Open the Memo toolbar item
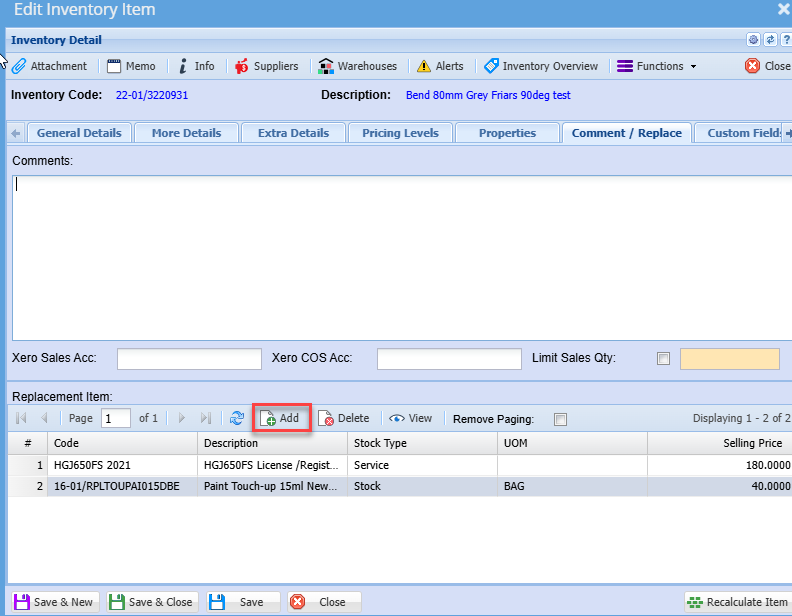 click(131, 66)
